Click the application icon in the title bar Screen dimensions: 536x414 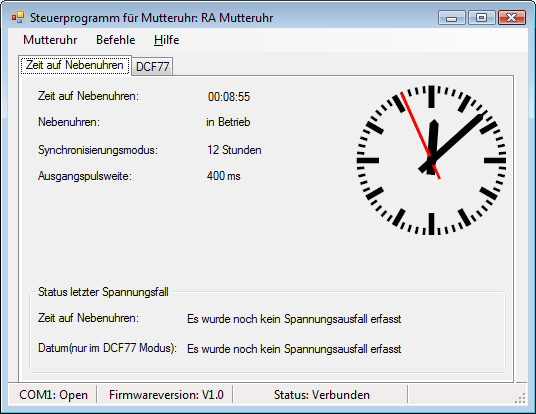pyautogui.click(x=18, y=17)
